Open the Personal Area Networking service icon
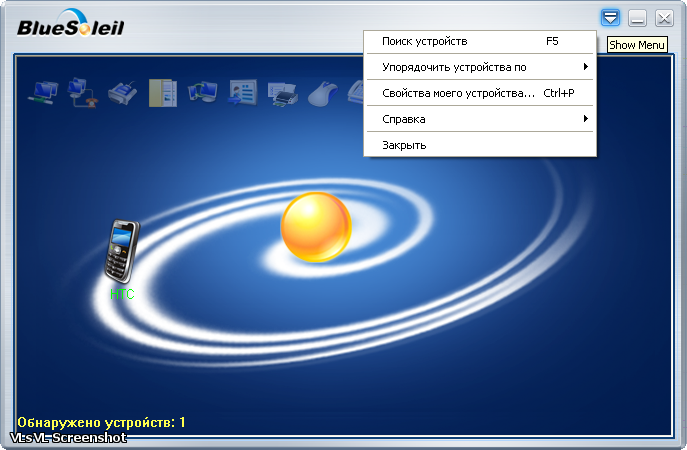 click(x=42, y=92)
